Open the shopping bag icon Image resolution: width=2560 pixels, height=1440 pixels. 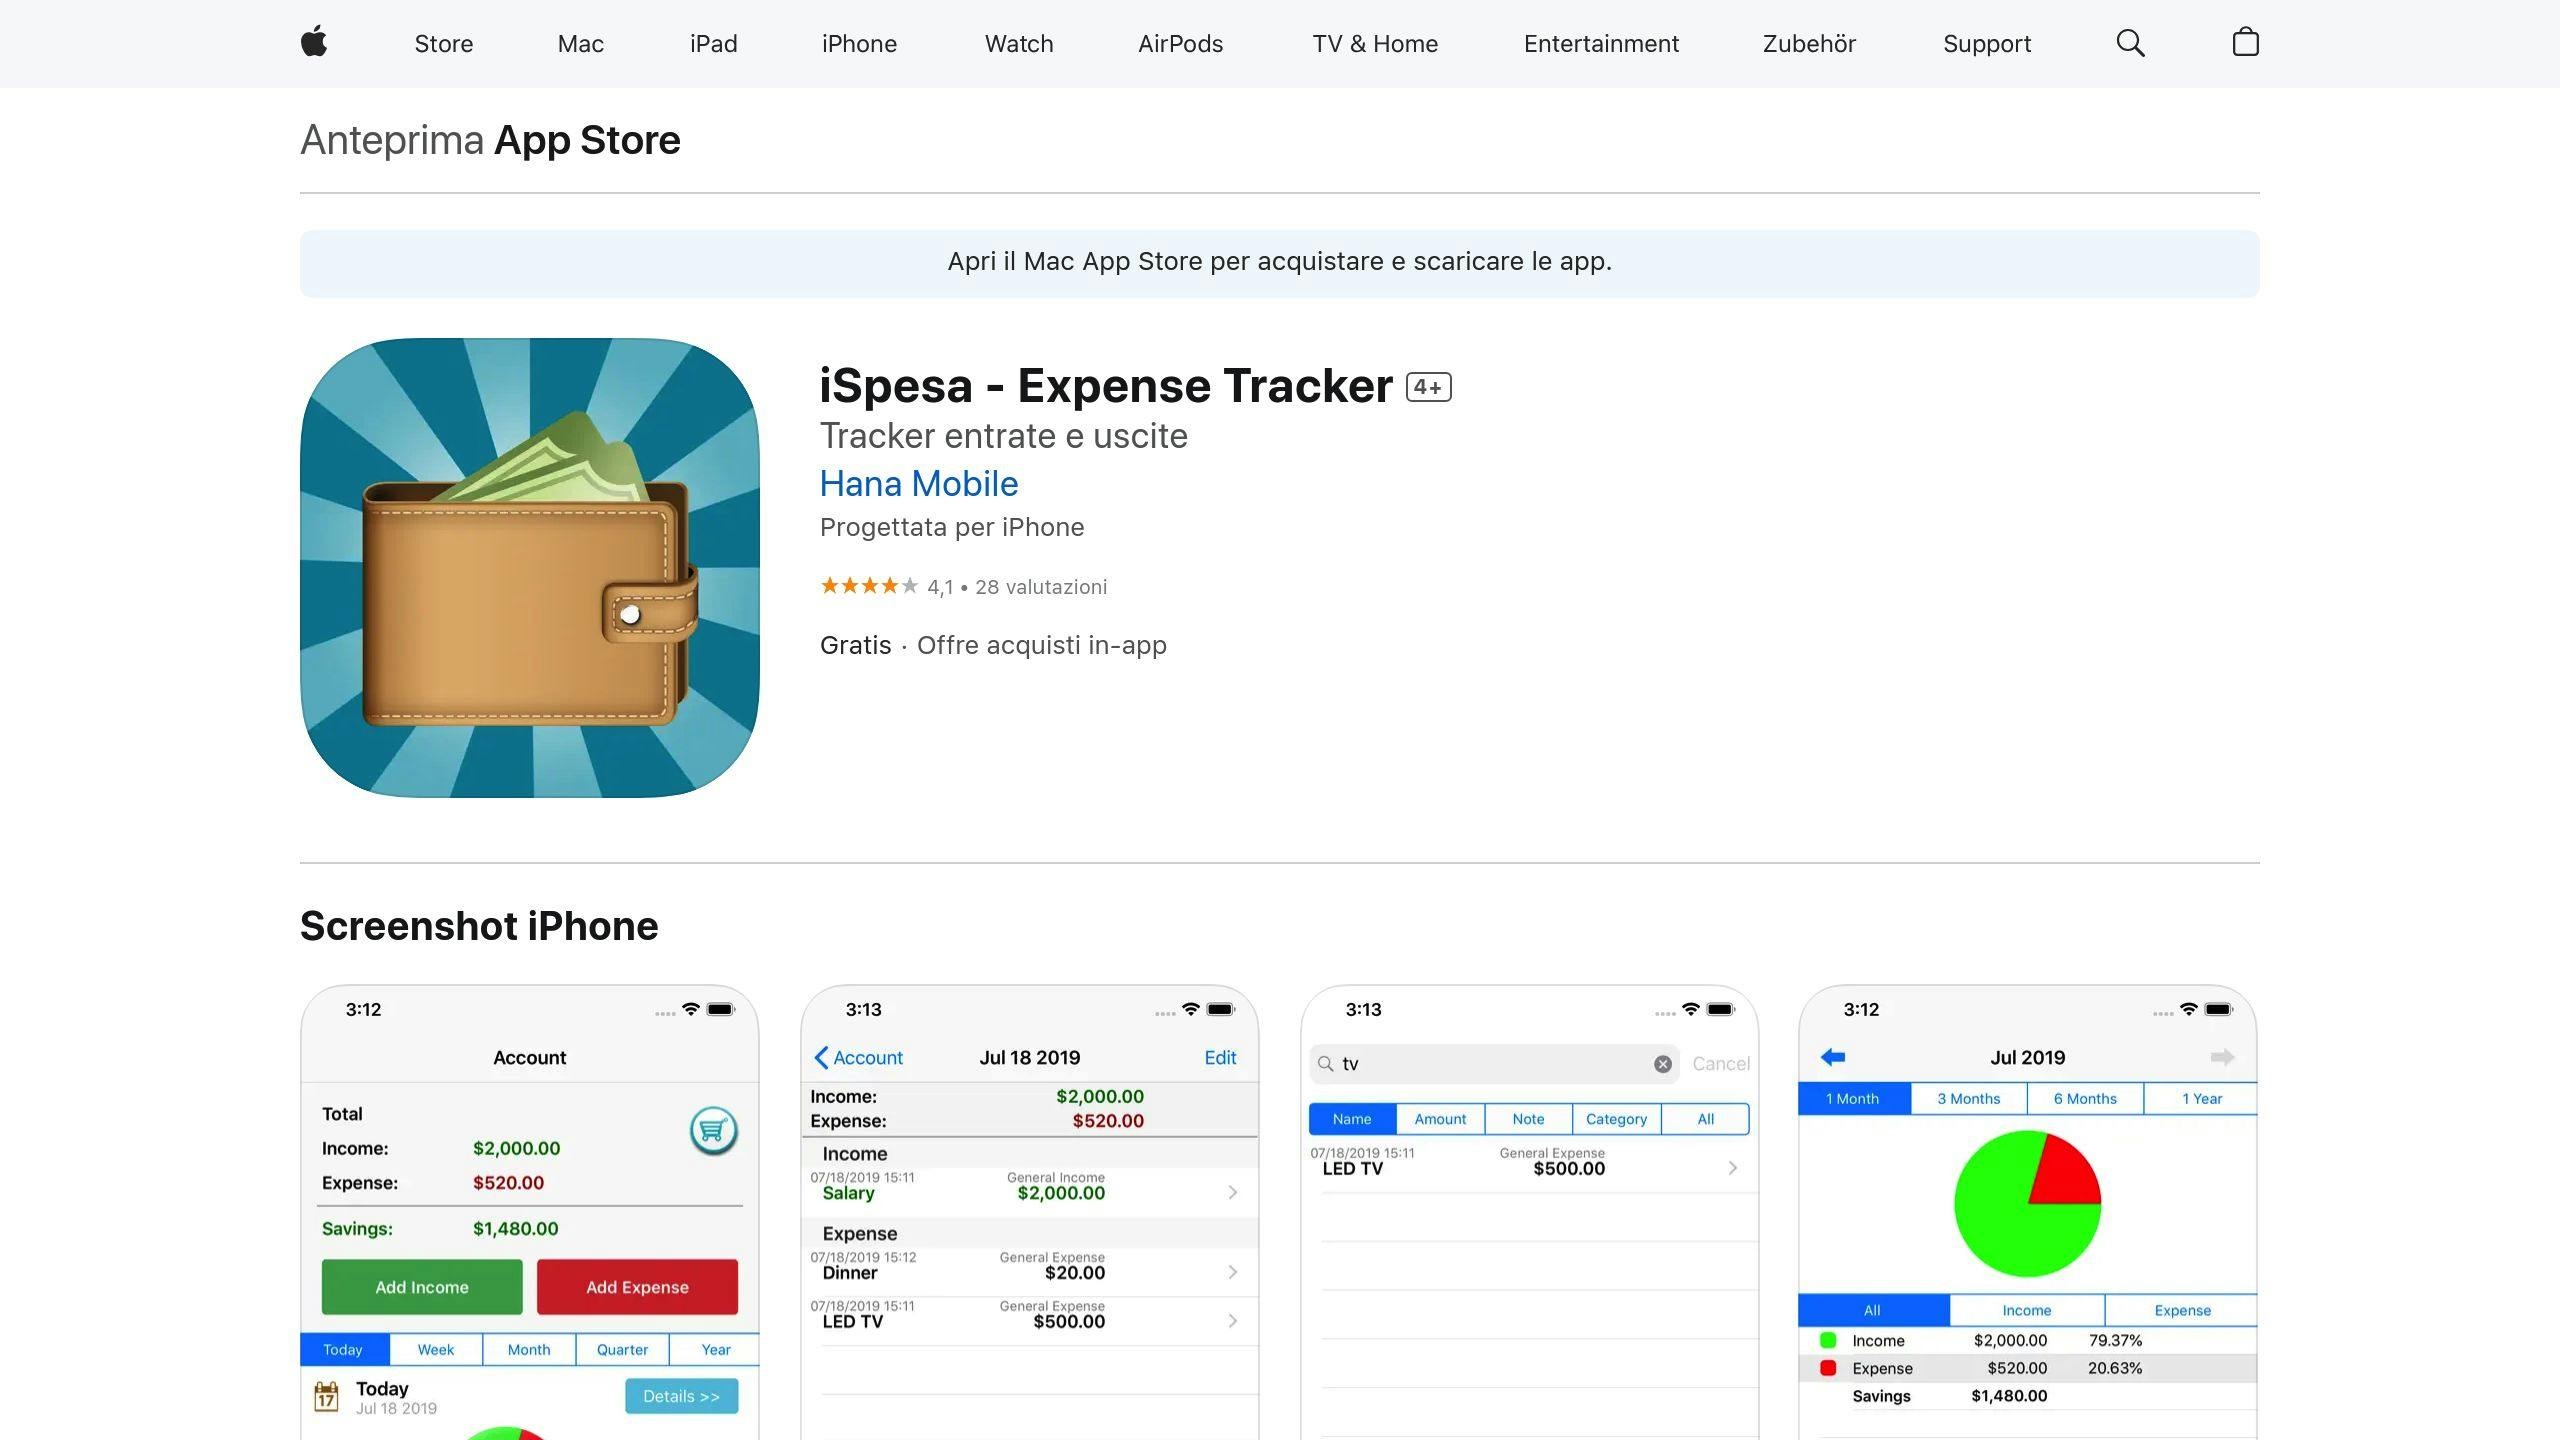(x=2245, y=42)
